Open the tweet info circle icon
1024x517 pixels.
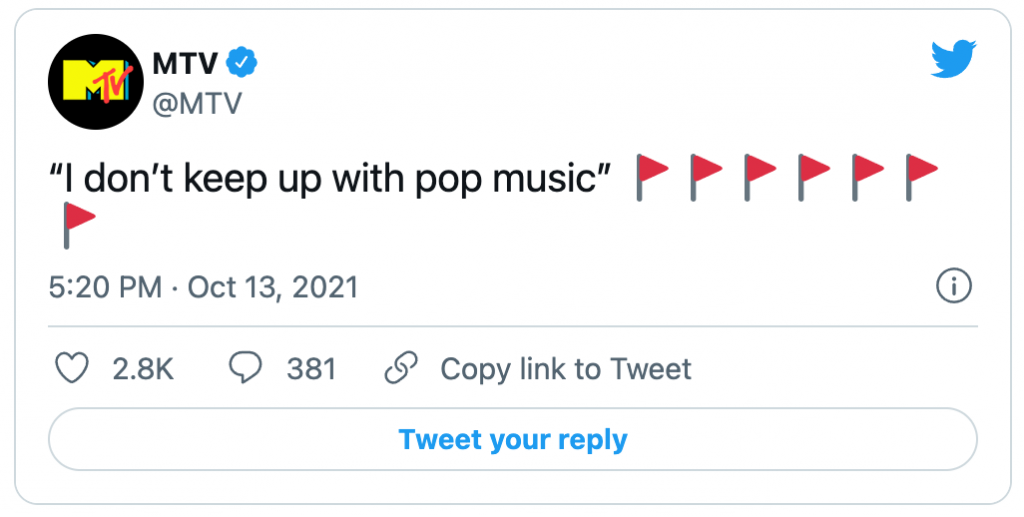(x=954, y=287)
